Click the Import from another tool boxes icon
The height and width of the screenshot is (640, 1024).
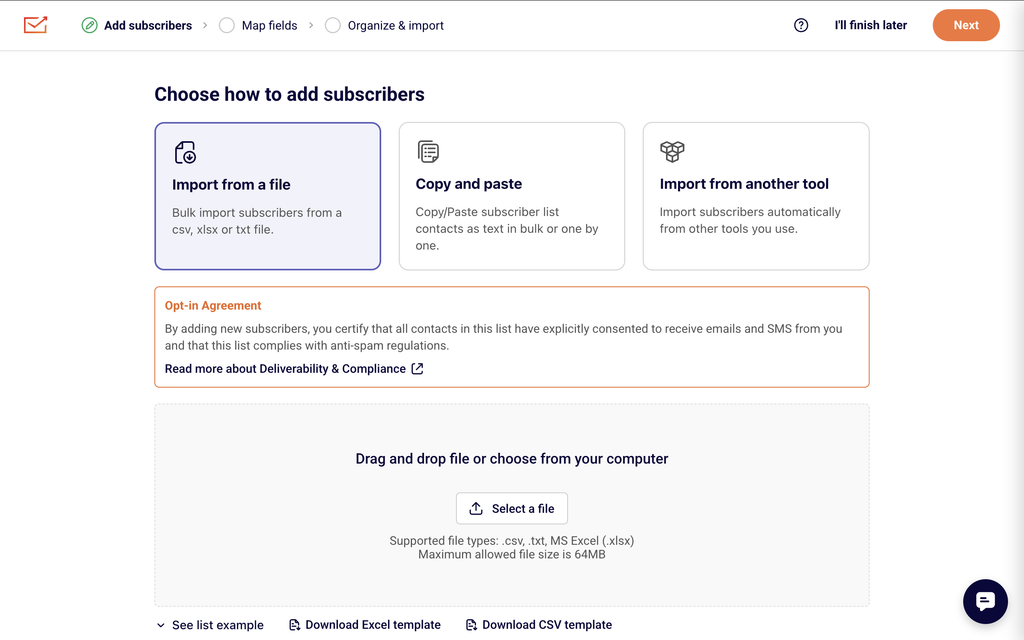(x=672, y=152)
